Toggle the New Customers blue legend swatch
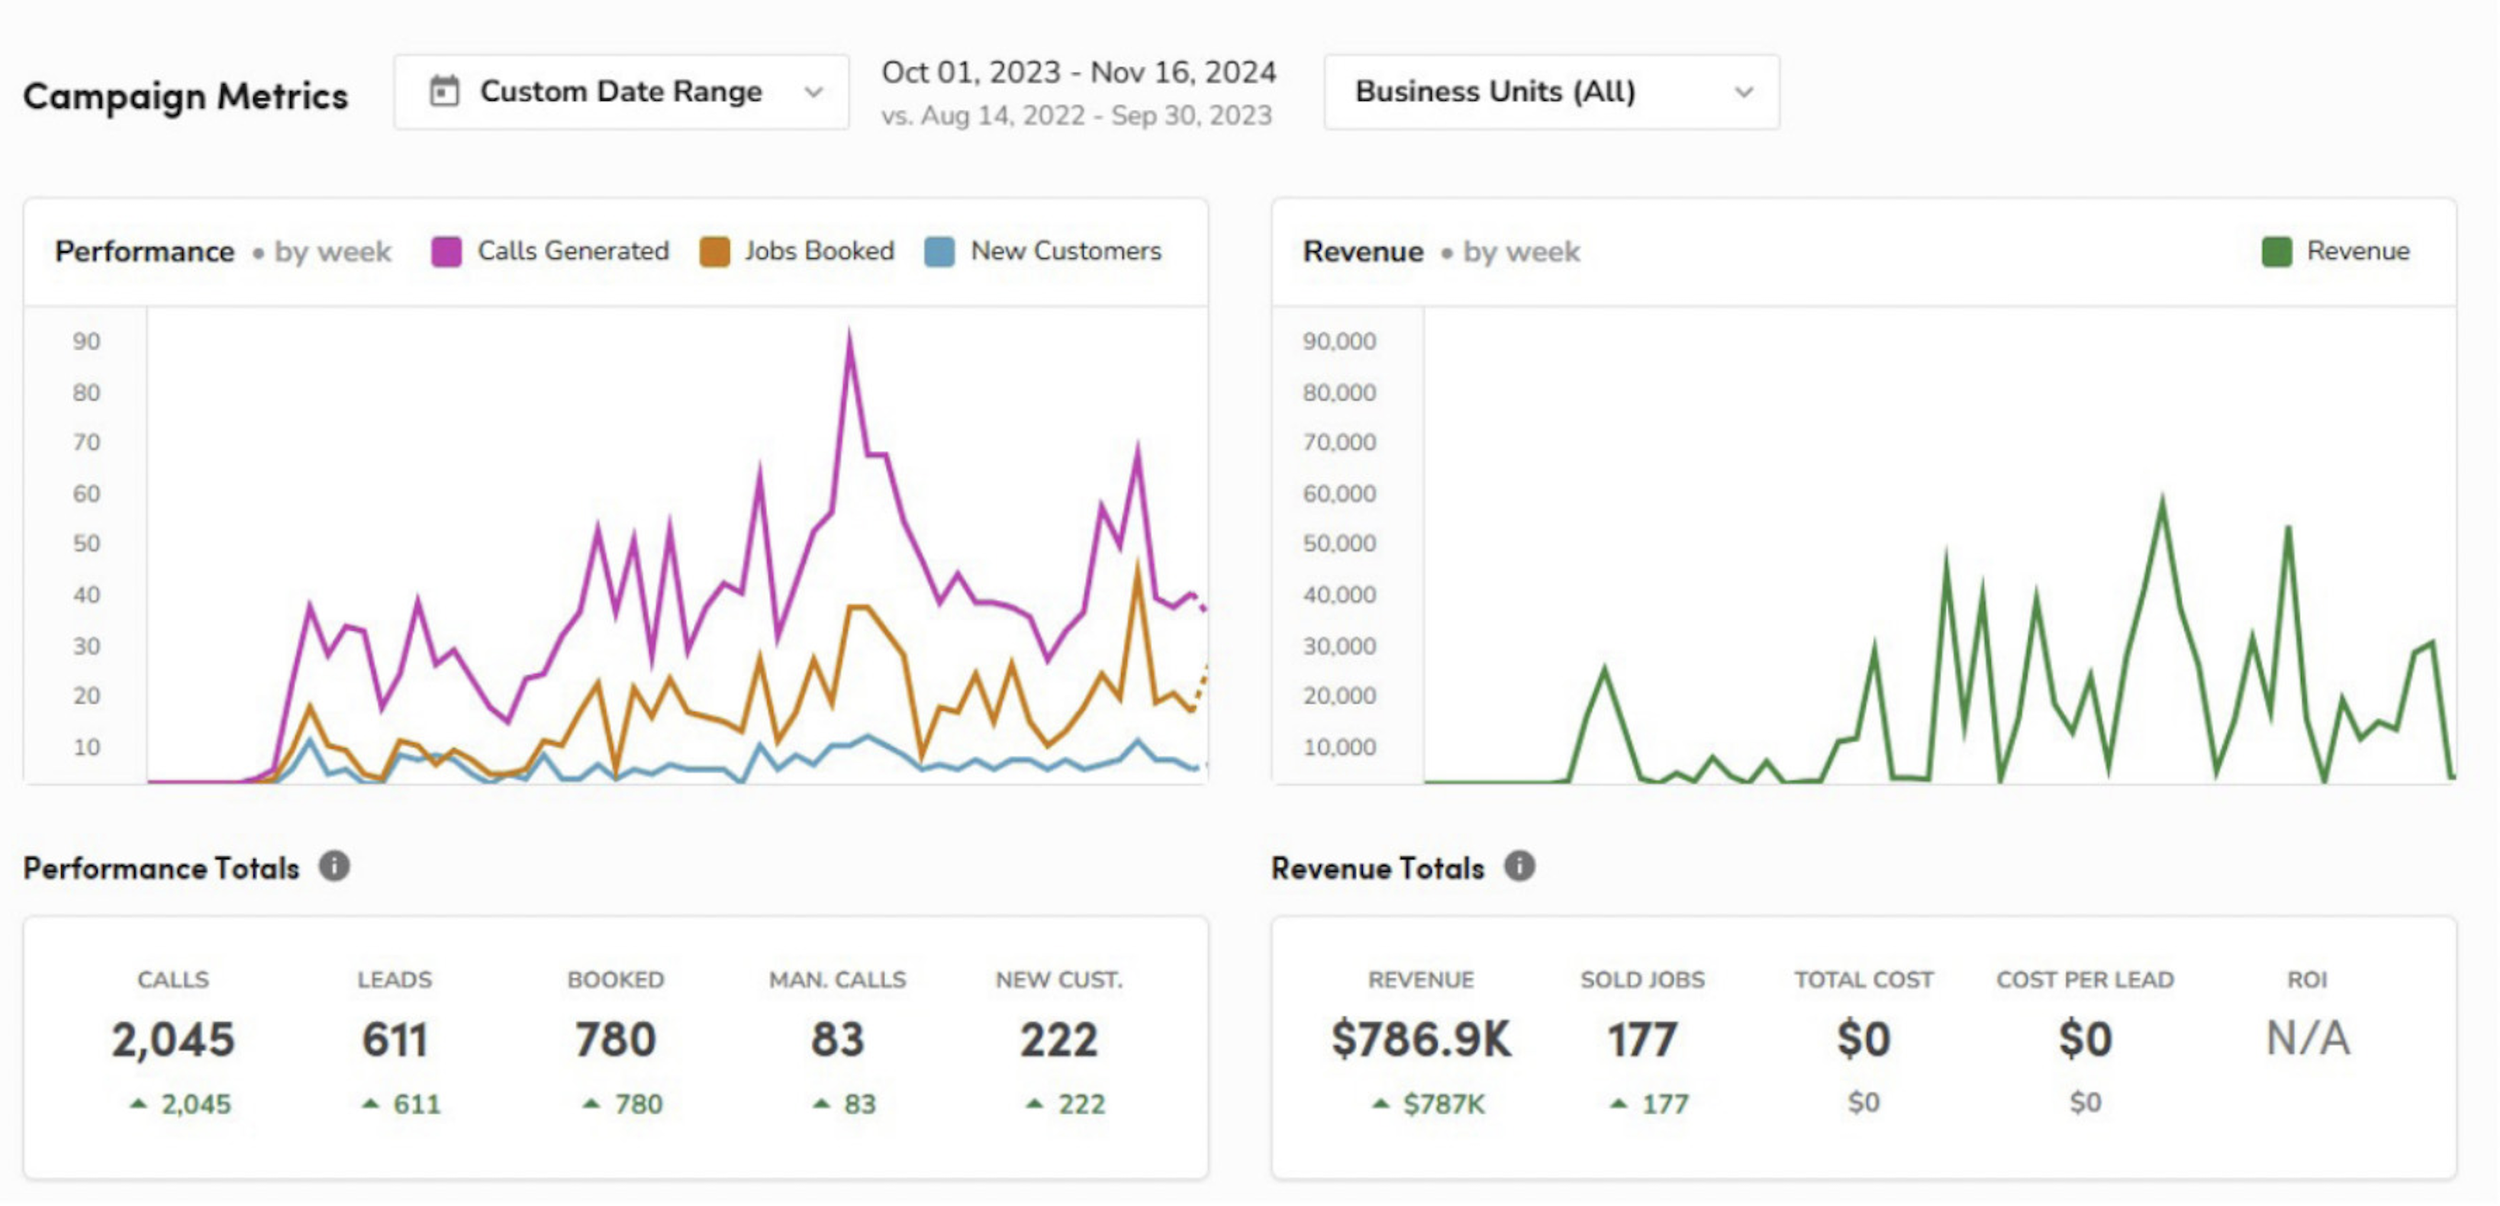The image size is (2500, 1206). pyautogui.click(x=939, y=251)
